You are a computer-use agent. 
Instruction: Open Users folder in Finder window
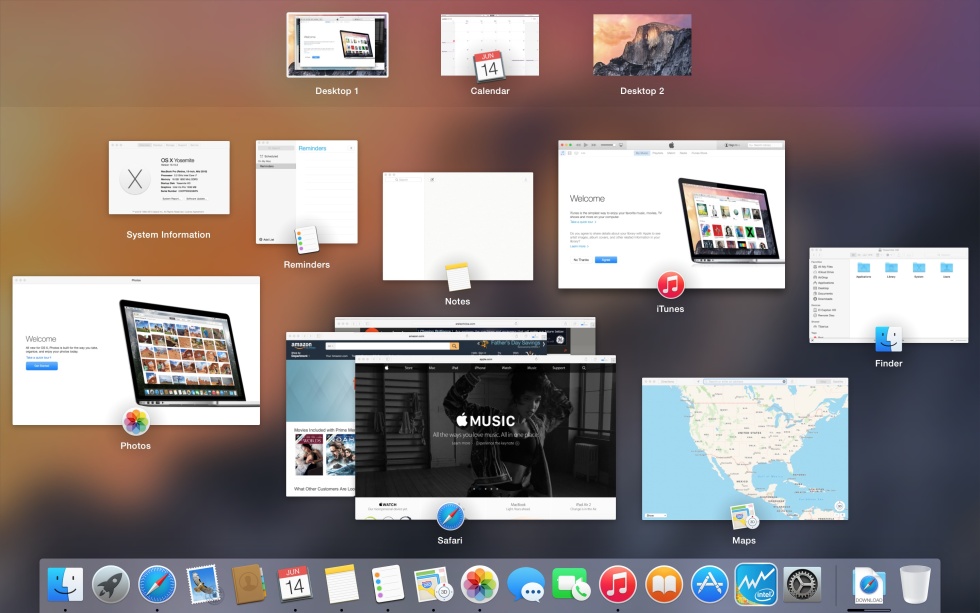pos(946,270)
